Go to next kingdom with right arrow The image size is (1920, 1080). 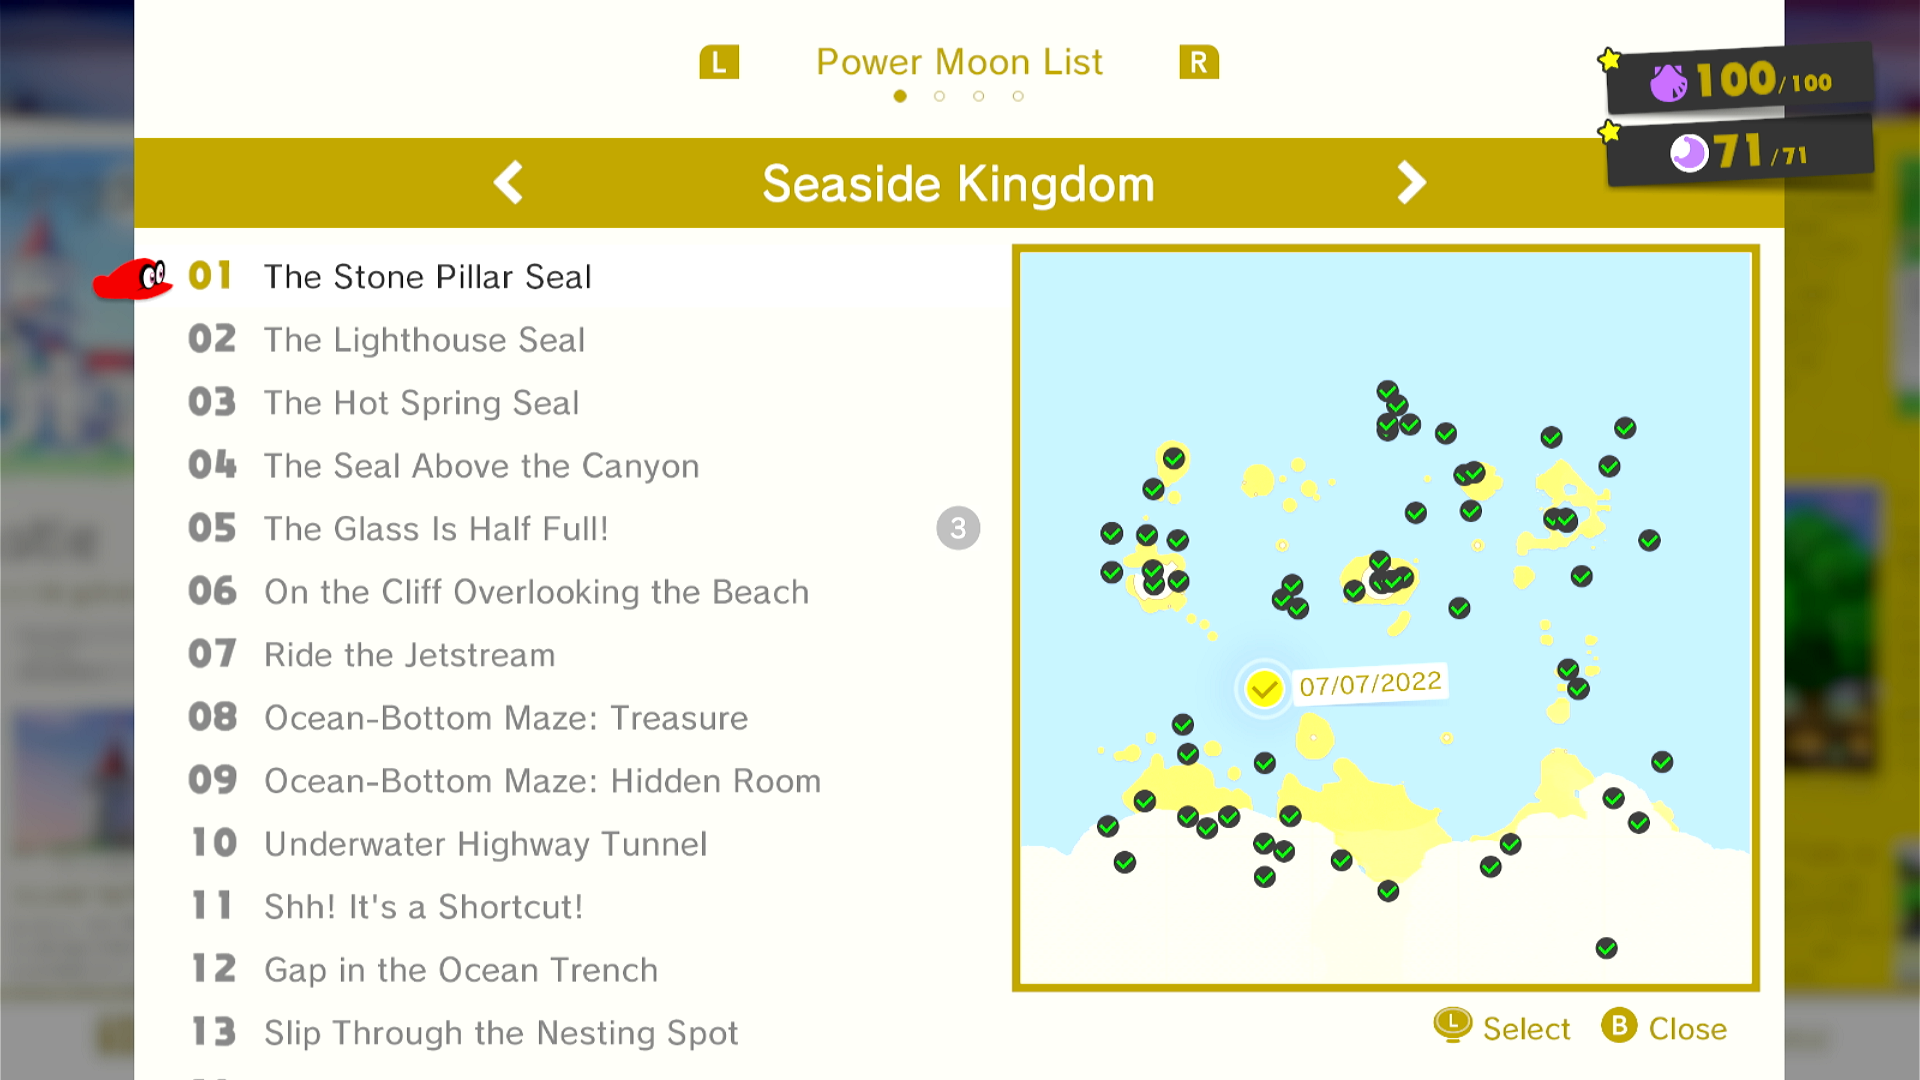click(x=1411, y=183)
